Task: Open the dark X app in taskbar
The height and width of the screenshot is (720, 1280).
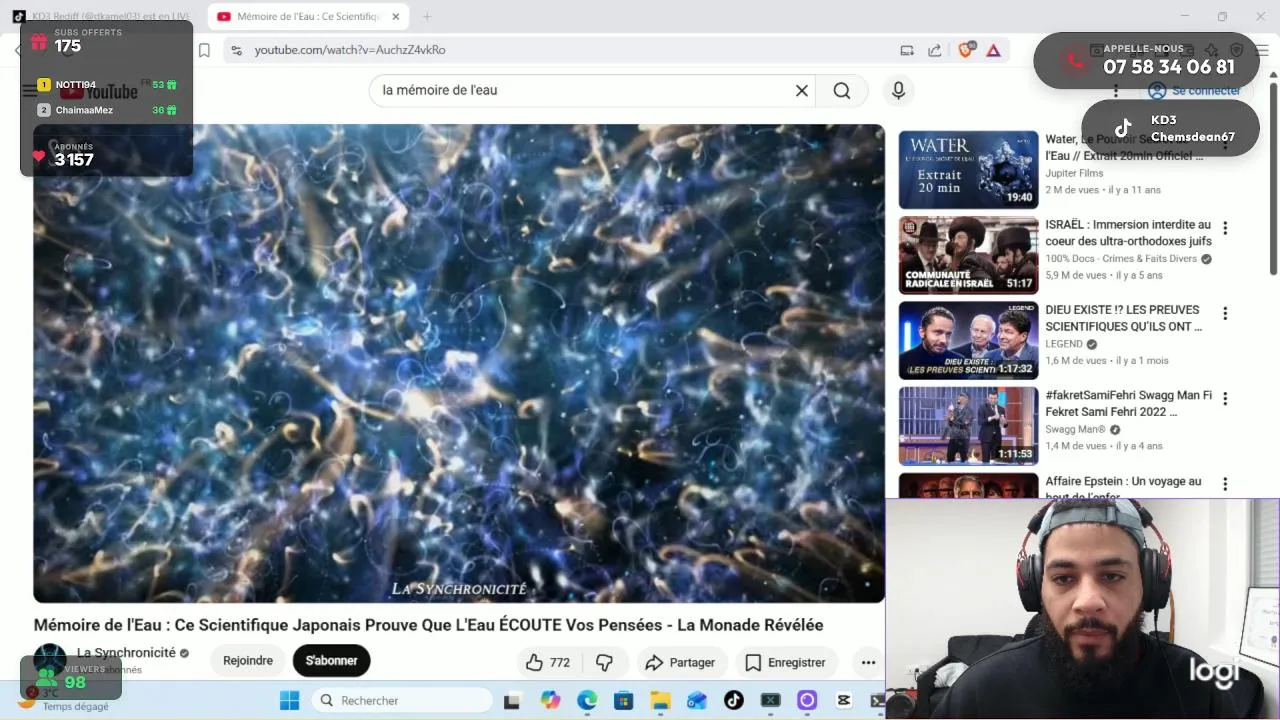Action: point(770,701)
